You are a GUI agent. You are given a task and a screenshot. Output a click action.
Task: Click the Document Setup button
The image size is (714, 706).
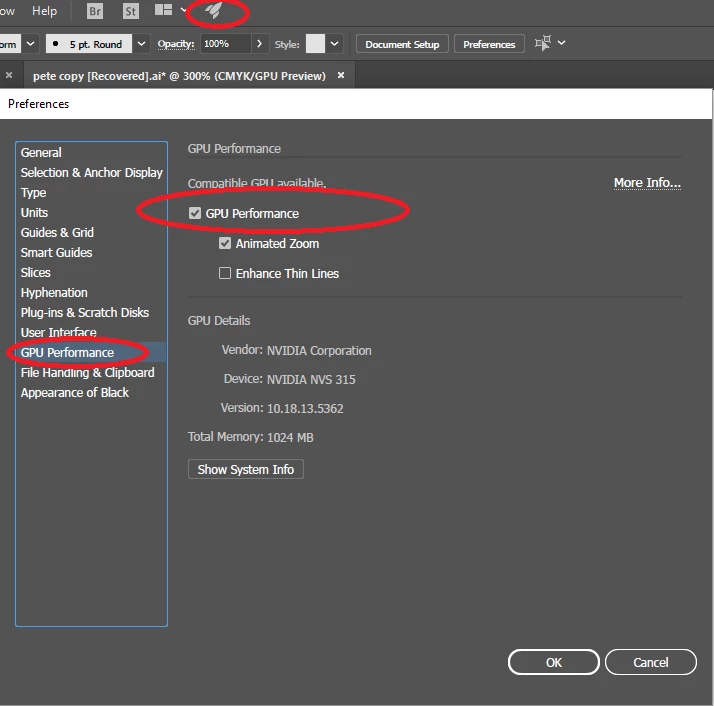click(402, 44)
